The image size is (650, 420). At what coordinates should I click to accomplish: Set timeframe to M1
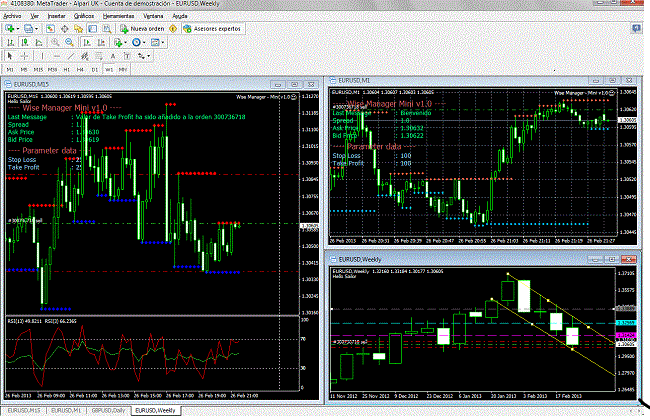tap(10, 70)
